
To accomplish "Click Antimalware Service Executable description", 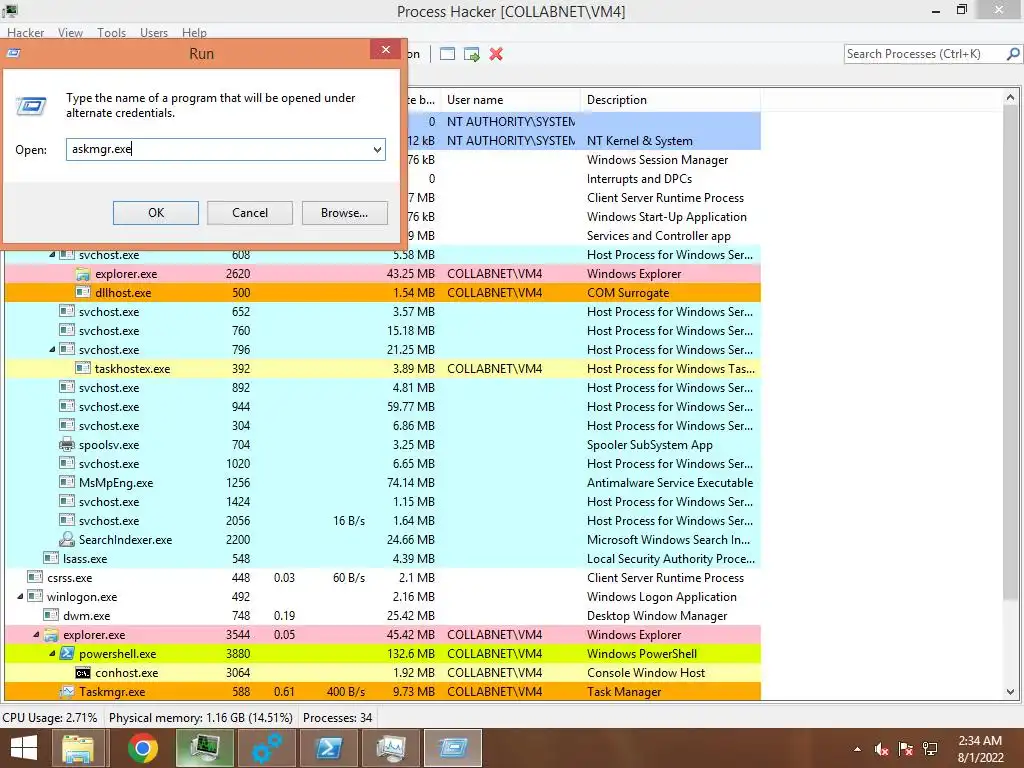I will pyautogui.click(x=669, y=483).
